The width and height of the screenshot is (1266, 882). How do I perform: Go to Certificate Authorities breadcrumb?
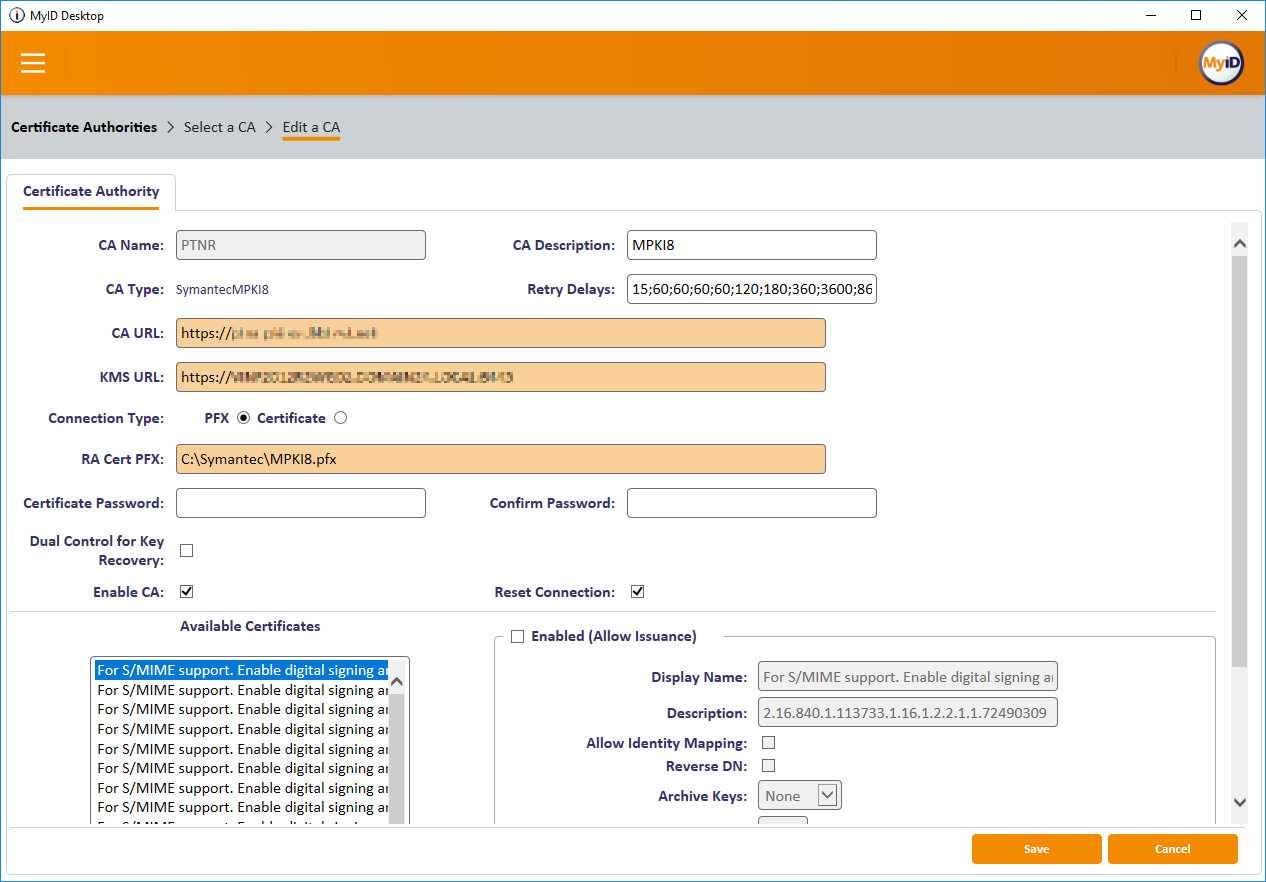[84, 127]
